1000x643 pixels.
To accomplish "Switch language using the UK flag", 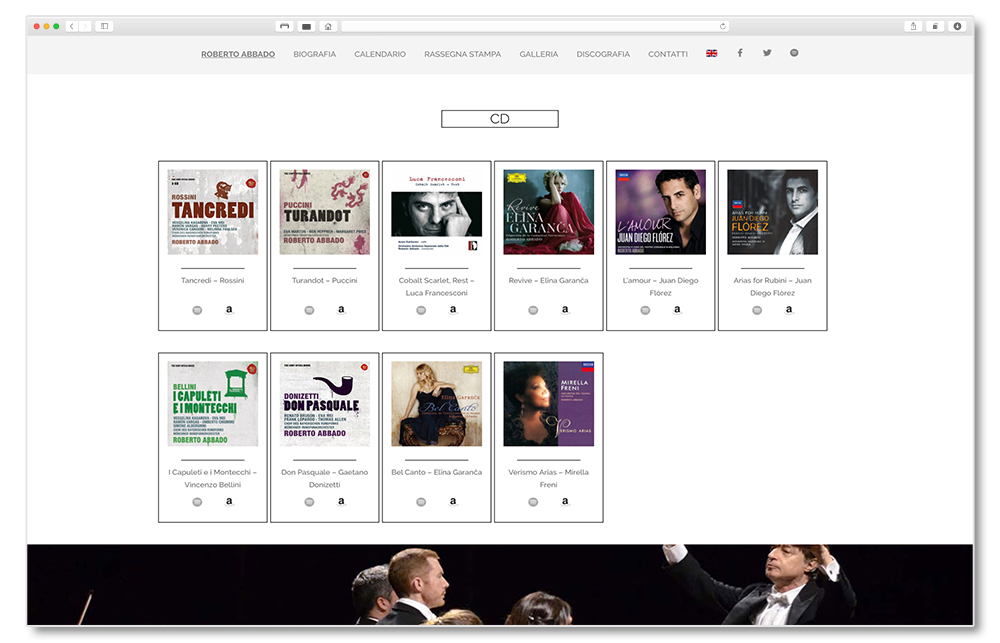I will [x=712, y=54].
